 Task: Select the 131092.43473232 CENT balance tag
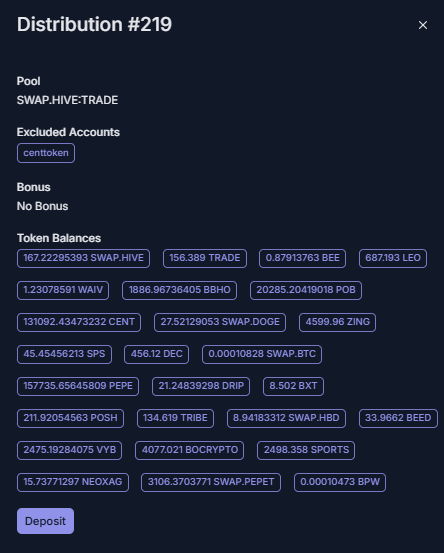click(x=79, y=322)
